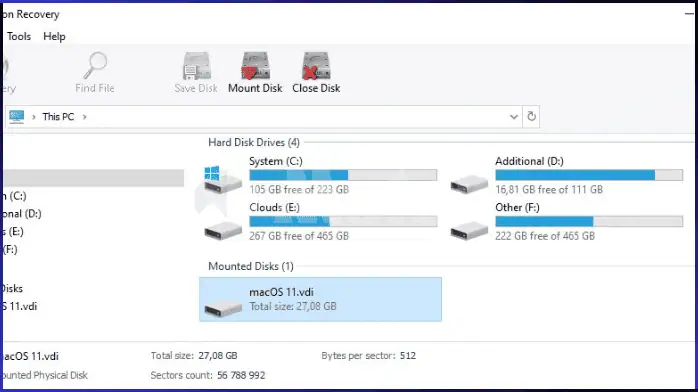Click "222 GB free of 465 GB" text
The height and width of the screenshot is (392, 698).
(545, 236)
